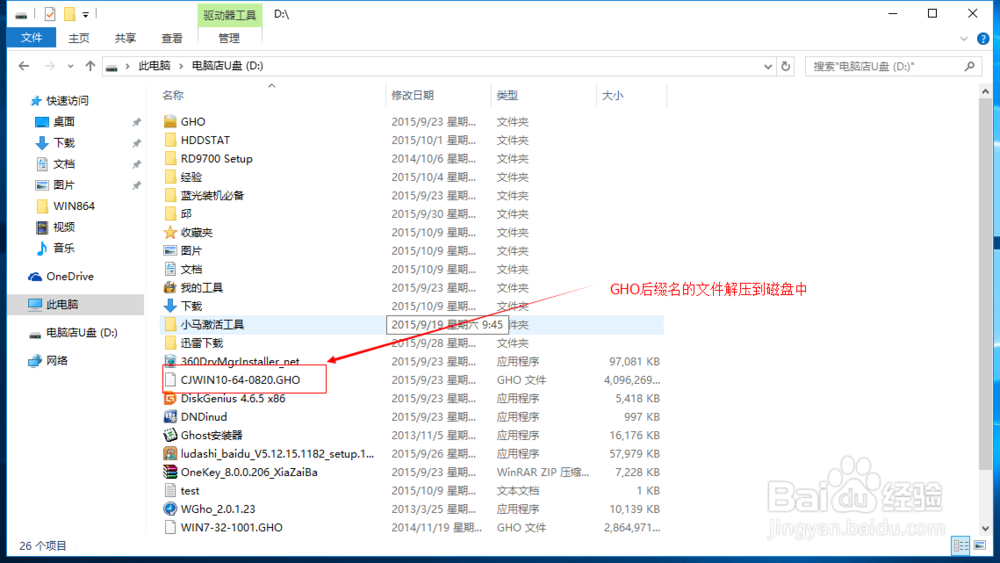The height and width of the screenshot is (563, 1000).
Task: Select the DiskGenius 4.6.5 x86 icon
Action: (x=170, y=398)
